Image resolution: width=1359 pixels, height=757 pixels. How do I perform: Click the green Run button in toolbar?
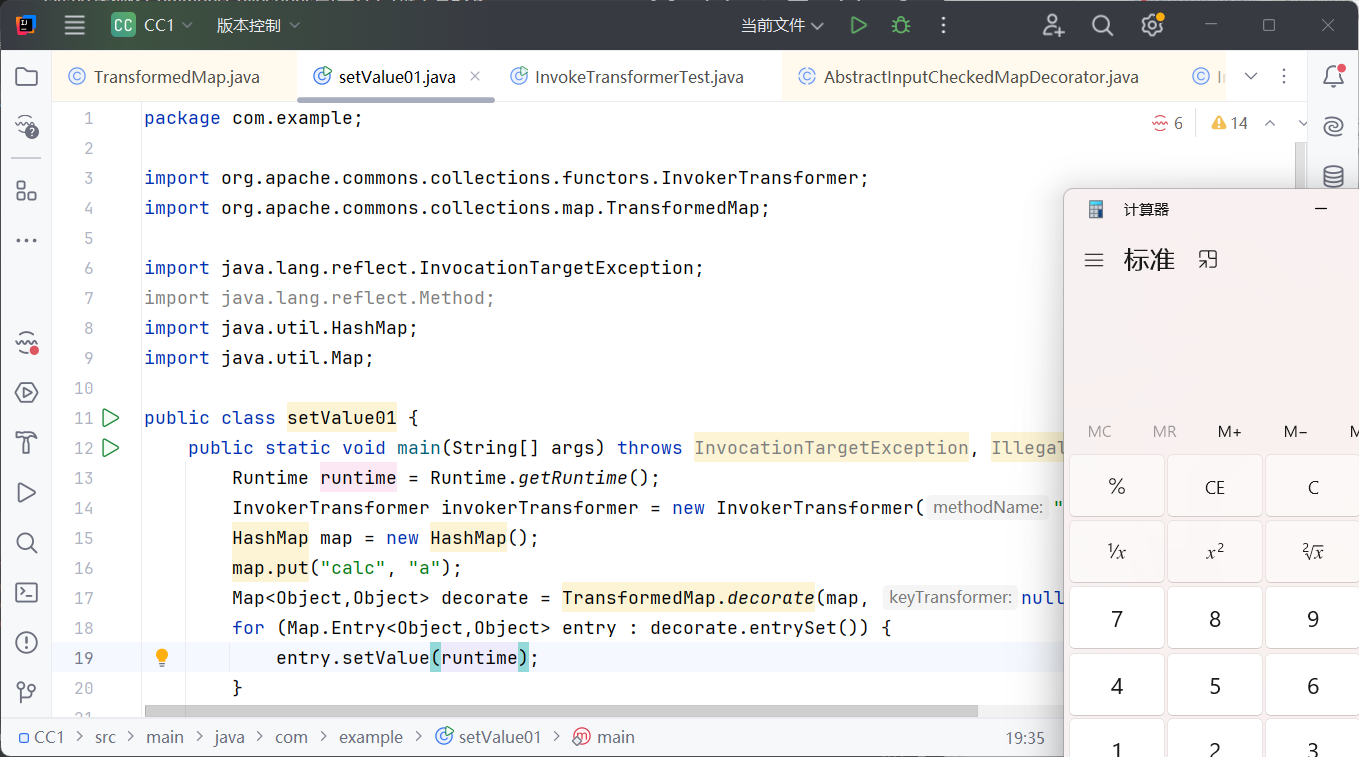pyautogui.click(x=858, y=26)
